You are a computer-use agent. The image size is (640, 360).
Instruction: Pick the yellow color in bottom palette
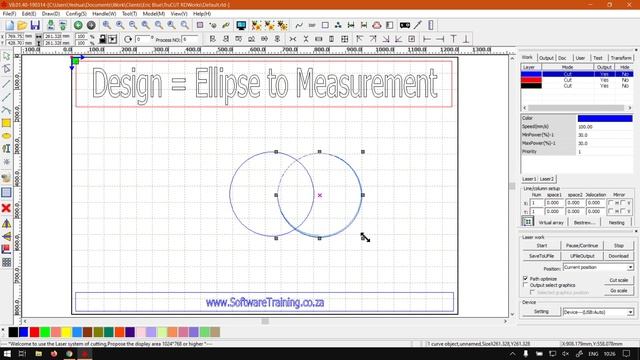[66, 332]
